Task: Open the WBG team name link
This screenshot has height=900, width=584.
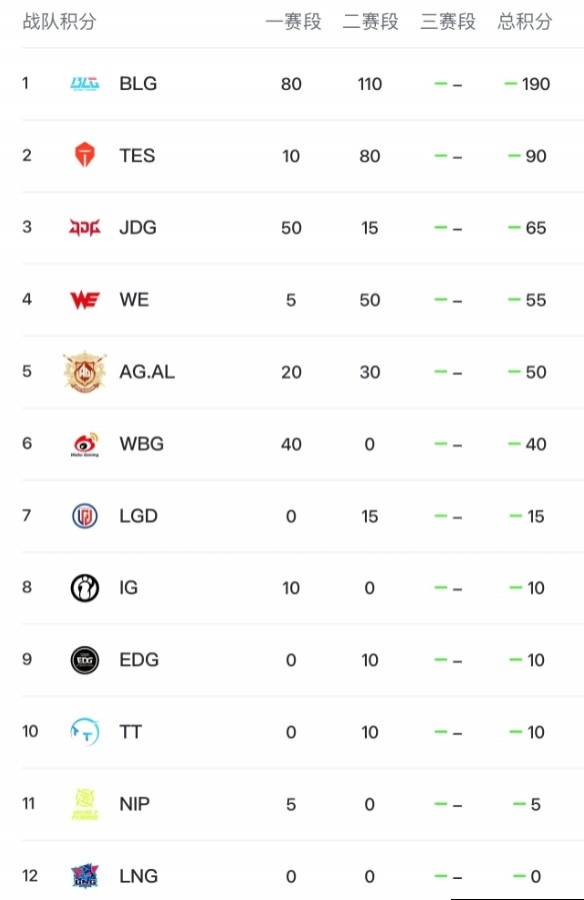Action: (x=141, y=444)
